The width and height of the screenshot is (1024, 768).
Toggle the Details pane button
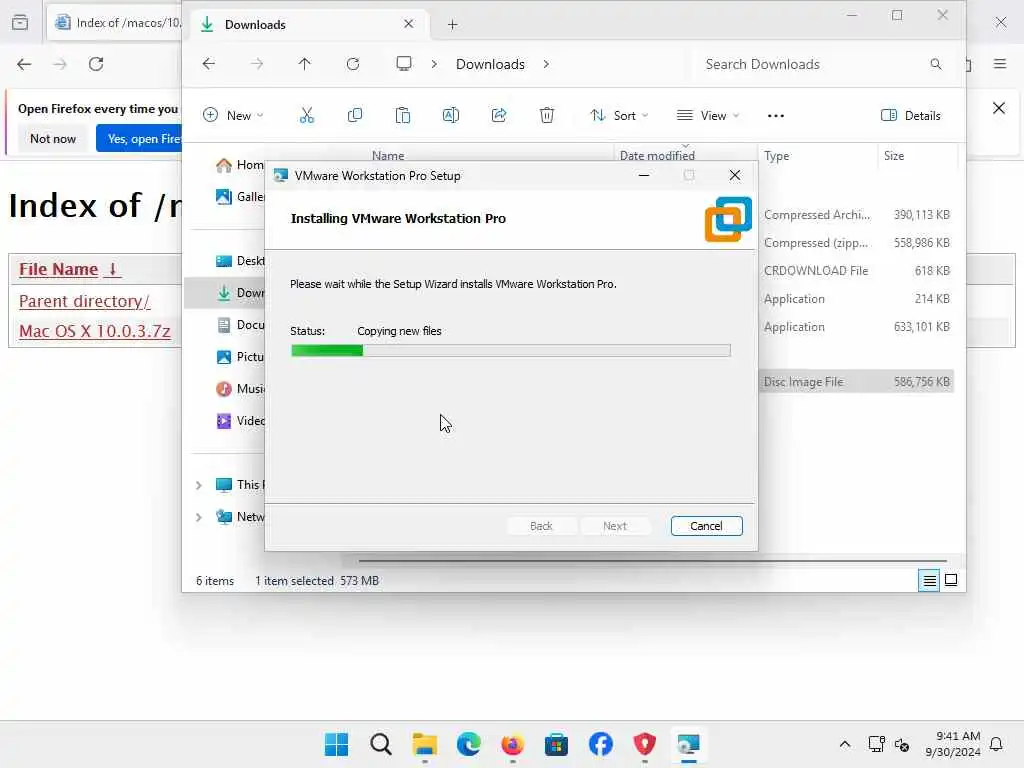click(910, 116)
